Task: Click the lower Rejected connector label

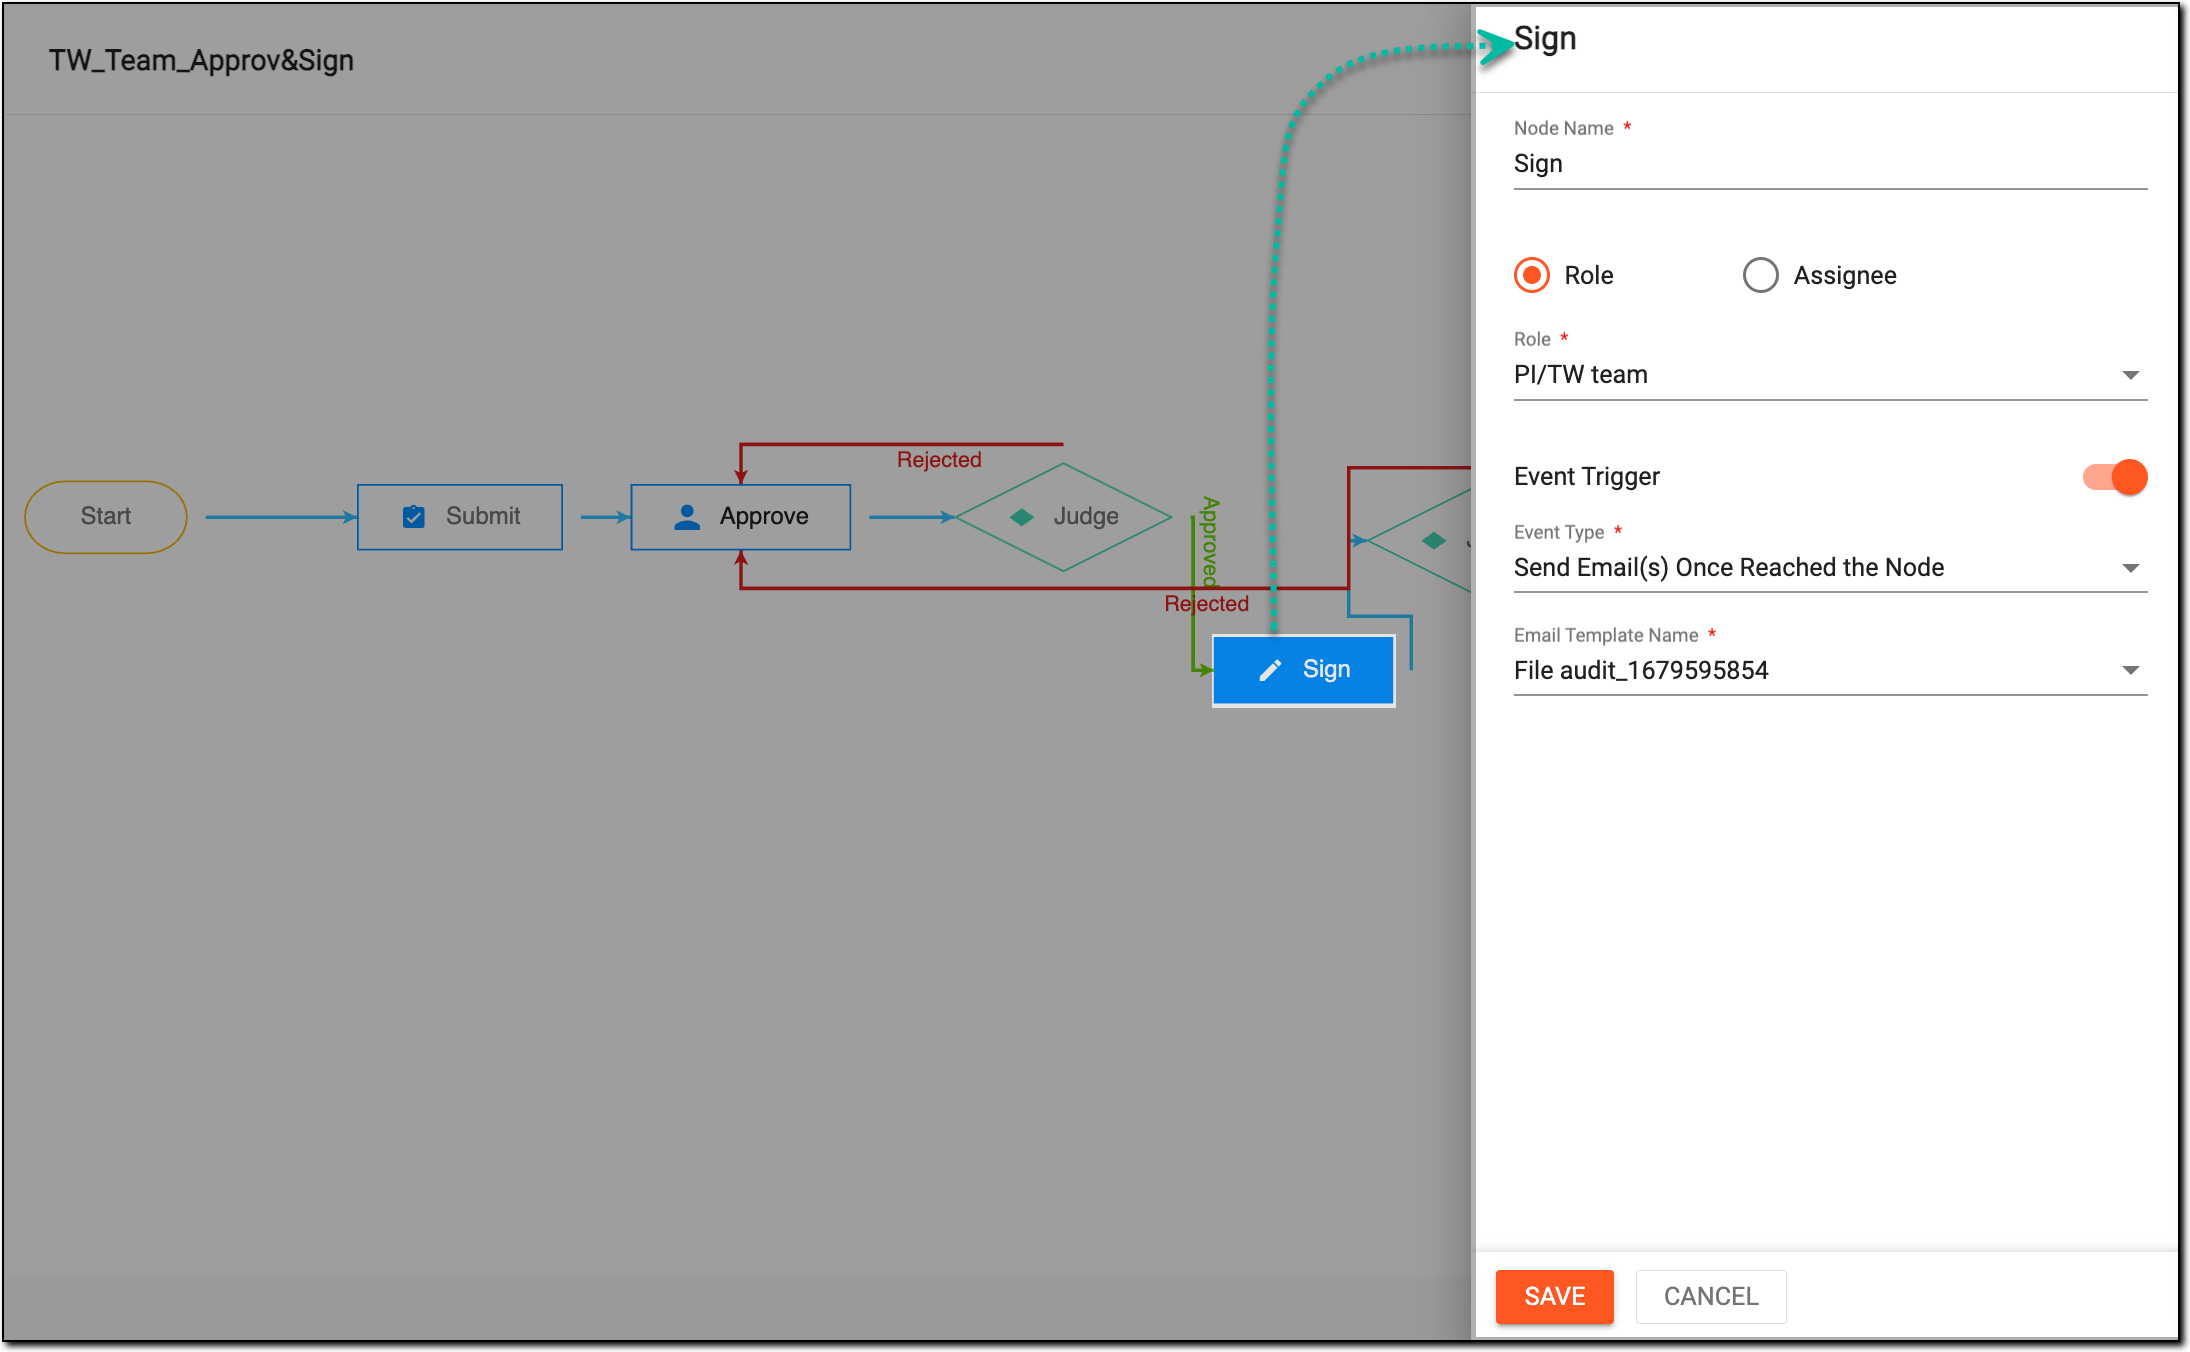Action: (x=1206, y=603)
